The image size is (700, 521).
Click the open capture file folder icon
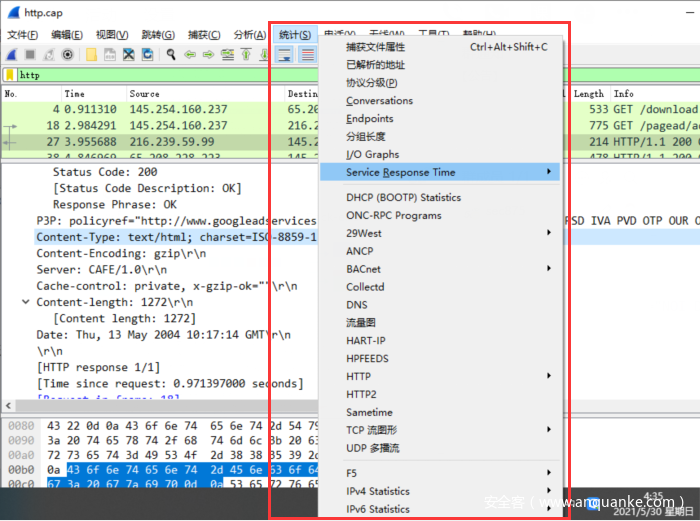click(91, 55)
